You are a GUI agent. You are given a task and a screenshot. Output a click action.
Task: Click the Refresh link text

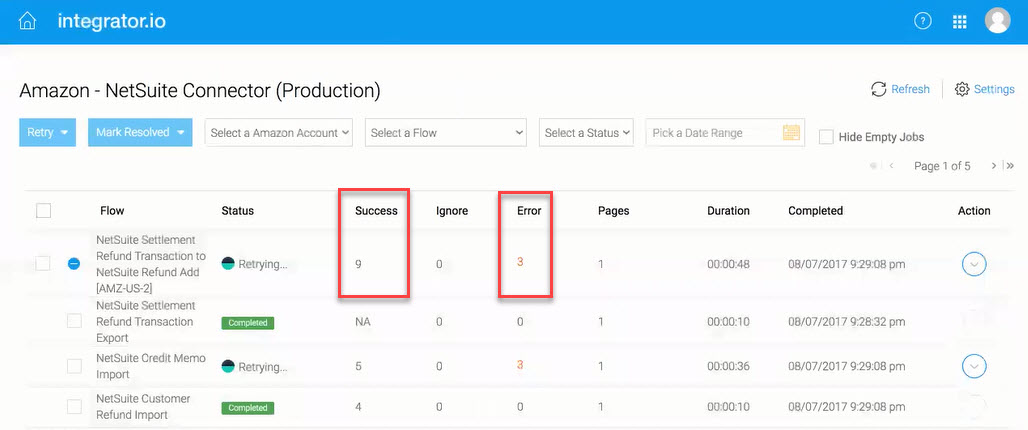pos(910,90)
